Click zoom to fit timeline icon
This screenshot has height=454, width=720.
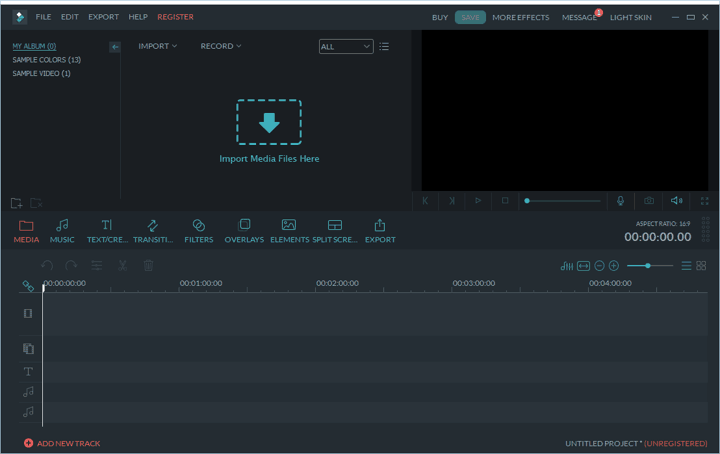click(x=583, y=266)
